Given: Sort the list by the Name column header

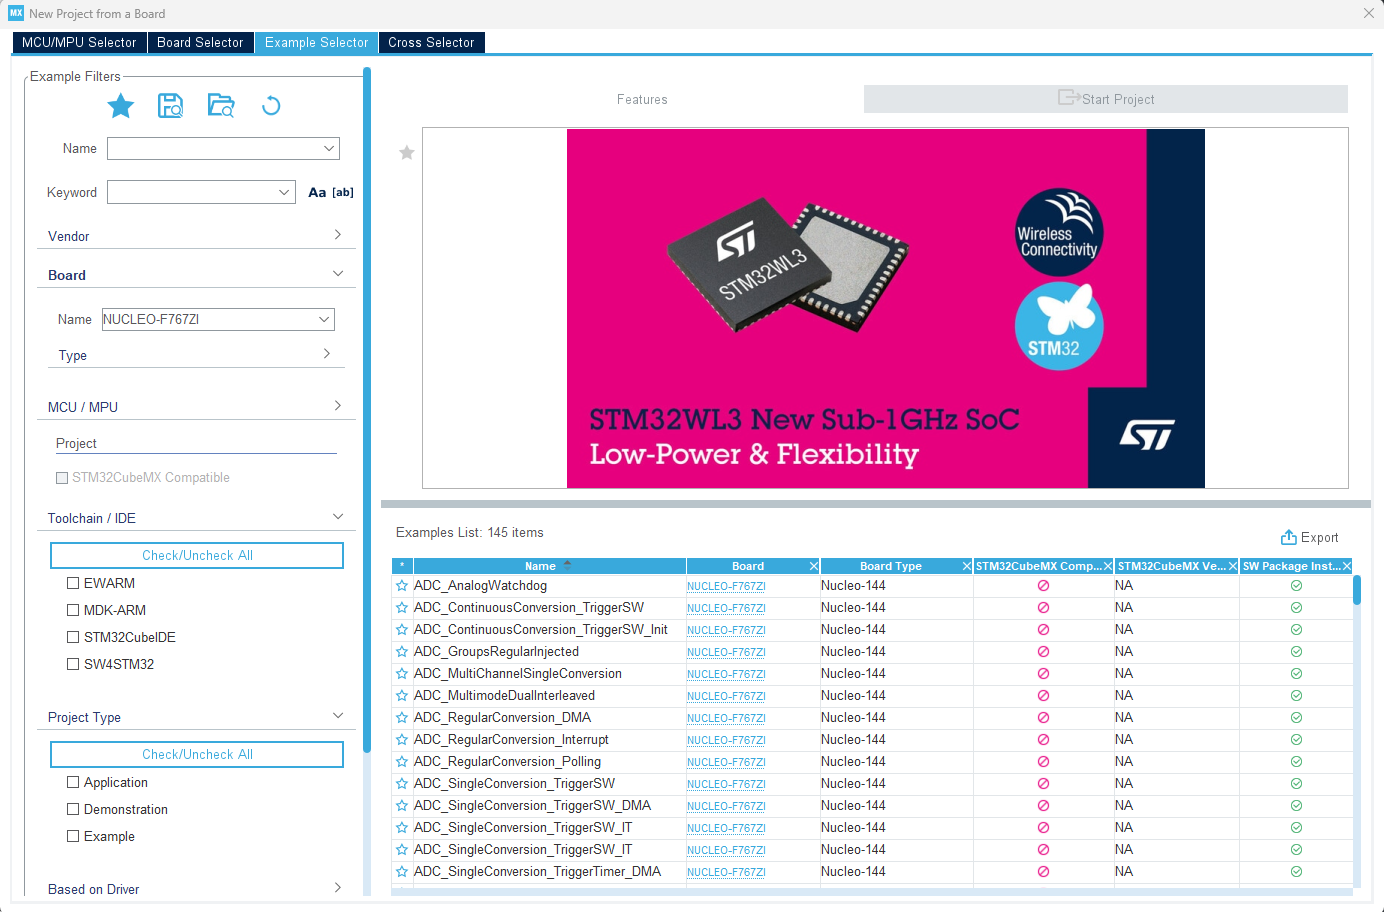Looking at the screenshot, I should coord(549,566).
